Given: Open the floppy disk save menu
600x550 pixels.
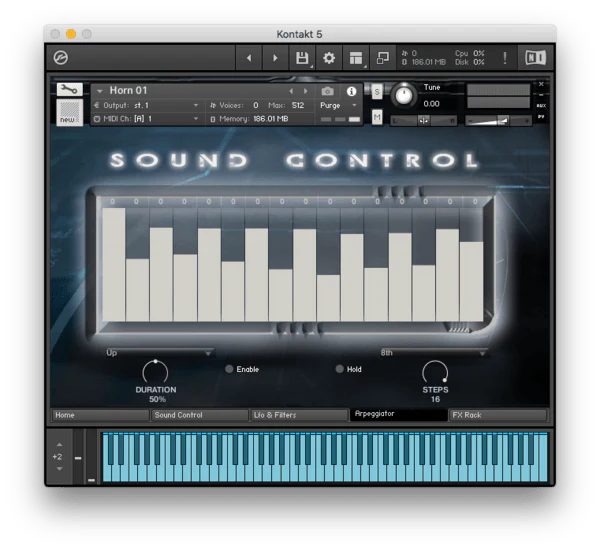Looking at the screenshot, I should point(302,58).
